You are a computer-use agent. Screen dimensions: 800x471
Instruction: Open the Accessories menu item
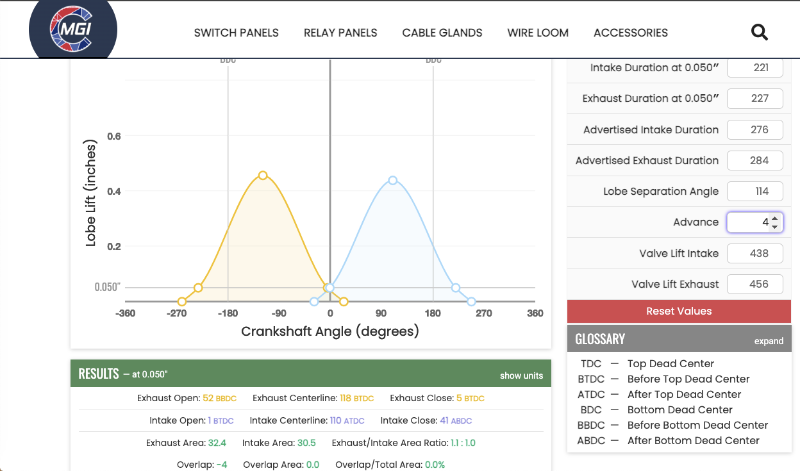[x=631, y=33]
